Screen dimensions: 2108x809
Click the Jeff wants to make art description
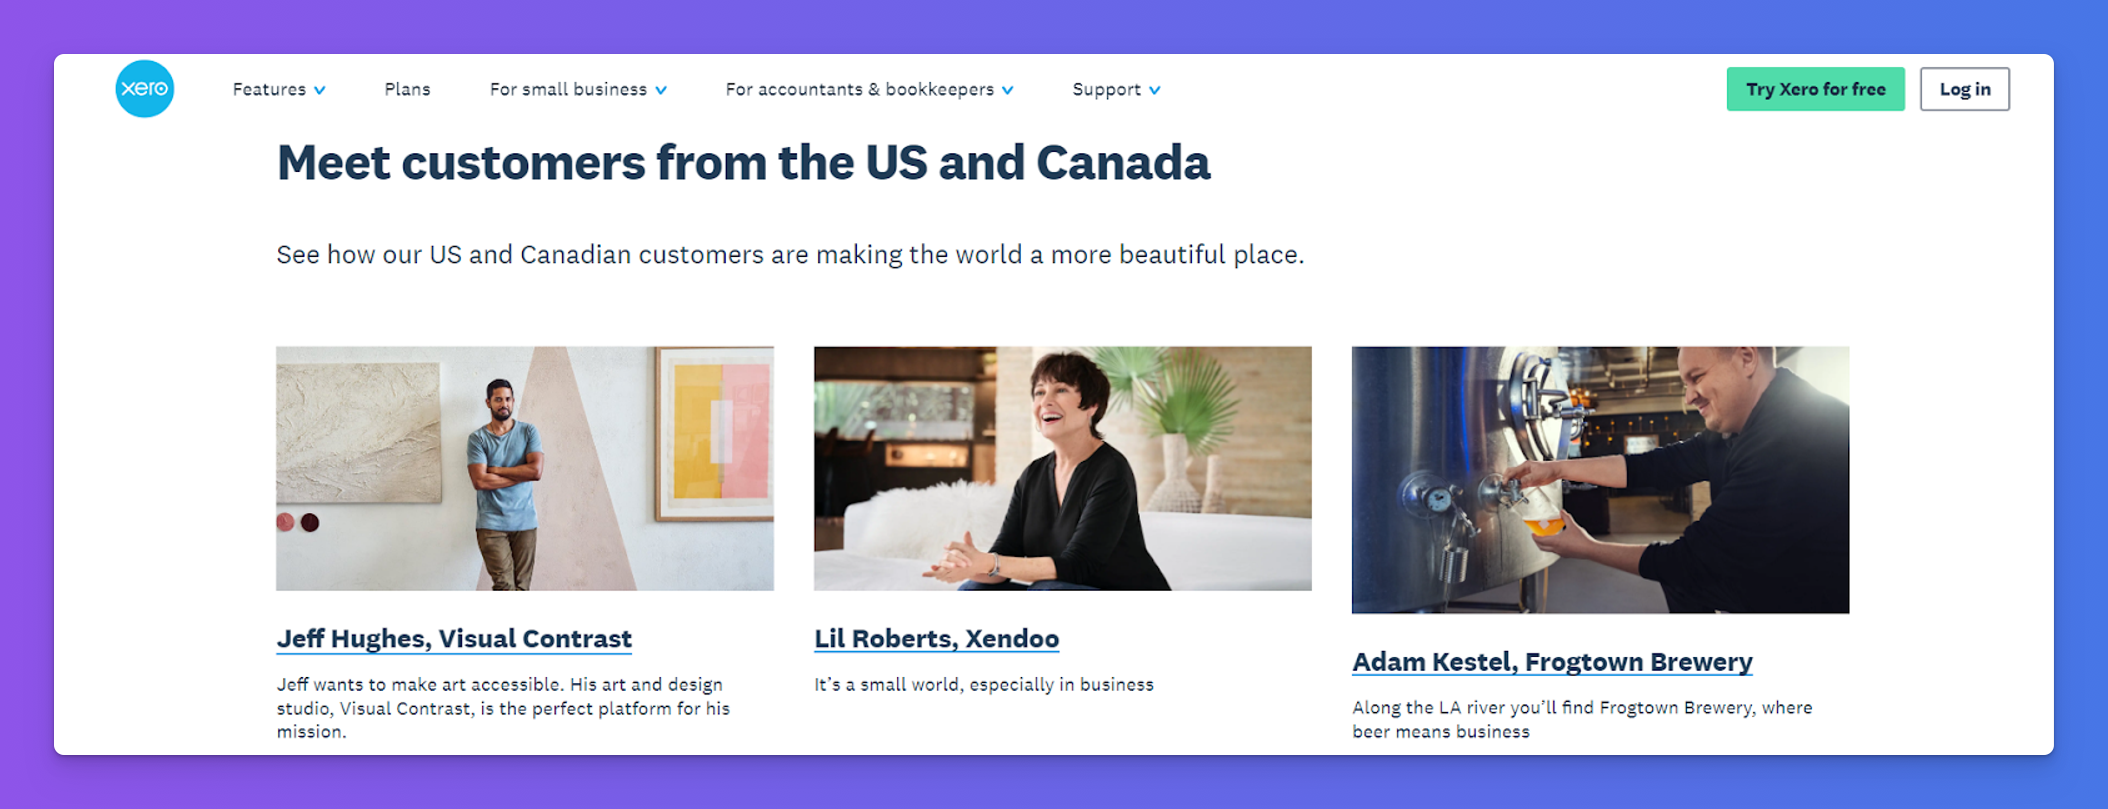[x=503, y=708]
